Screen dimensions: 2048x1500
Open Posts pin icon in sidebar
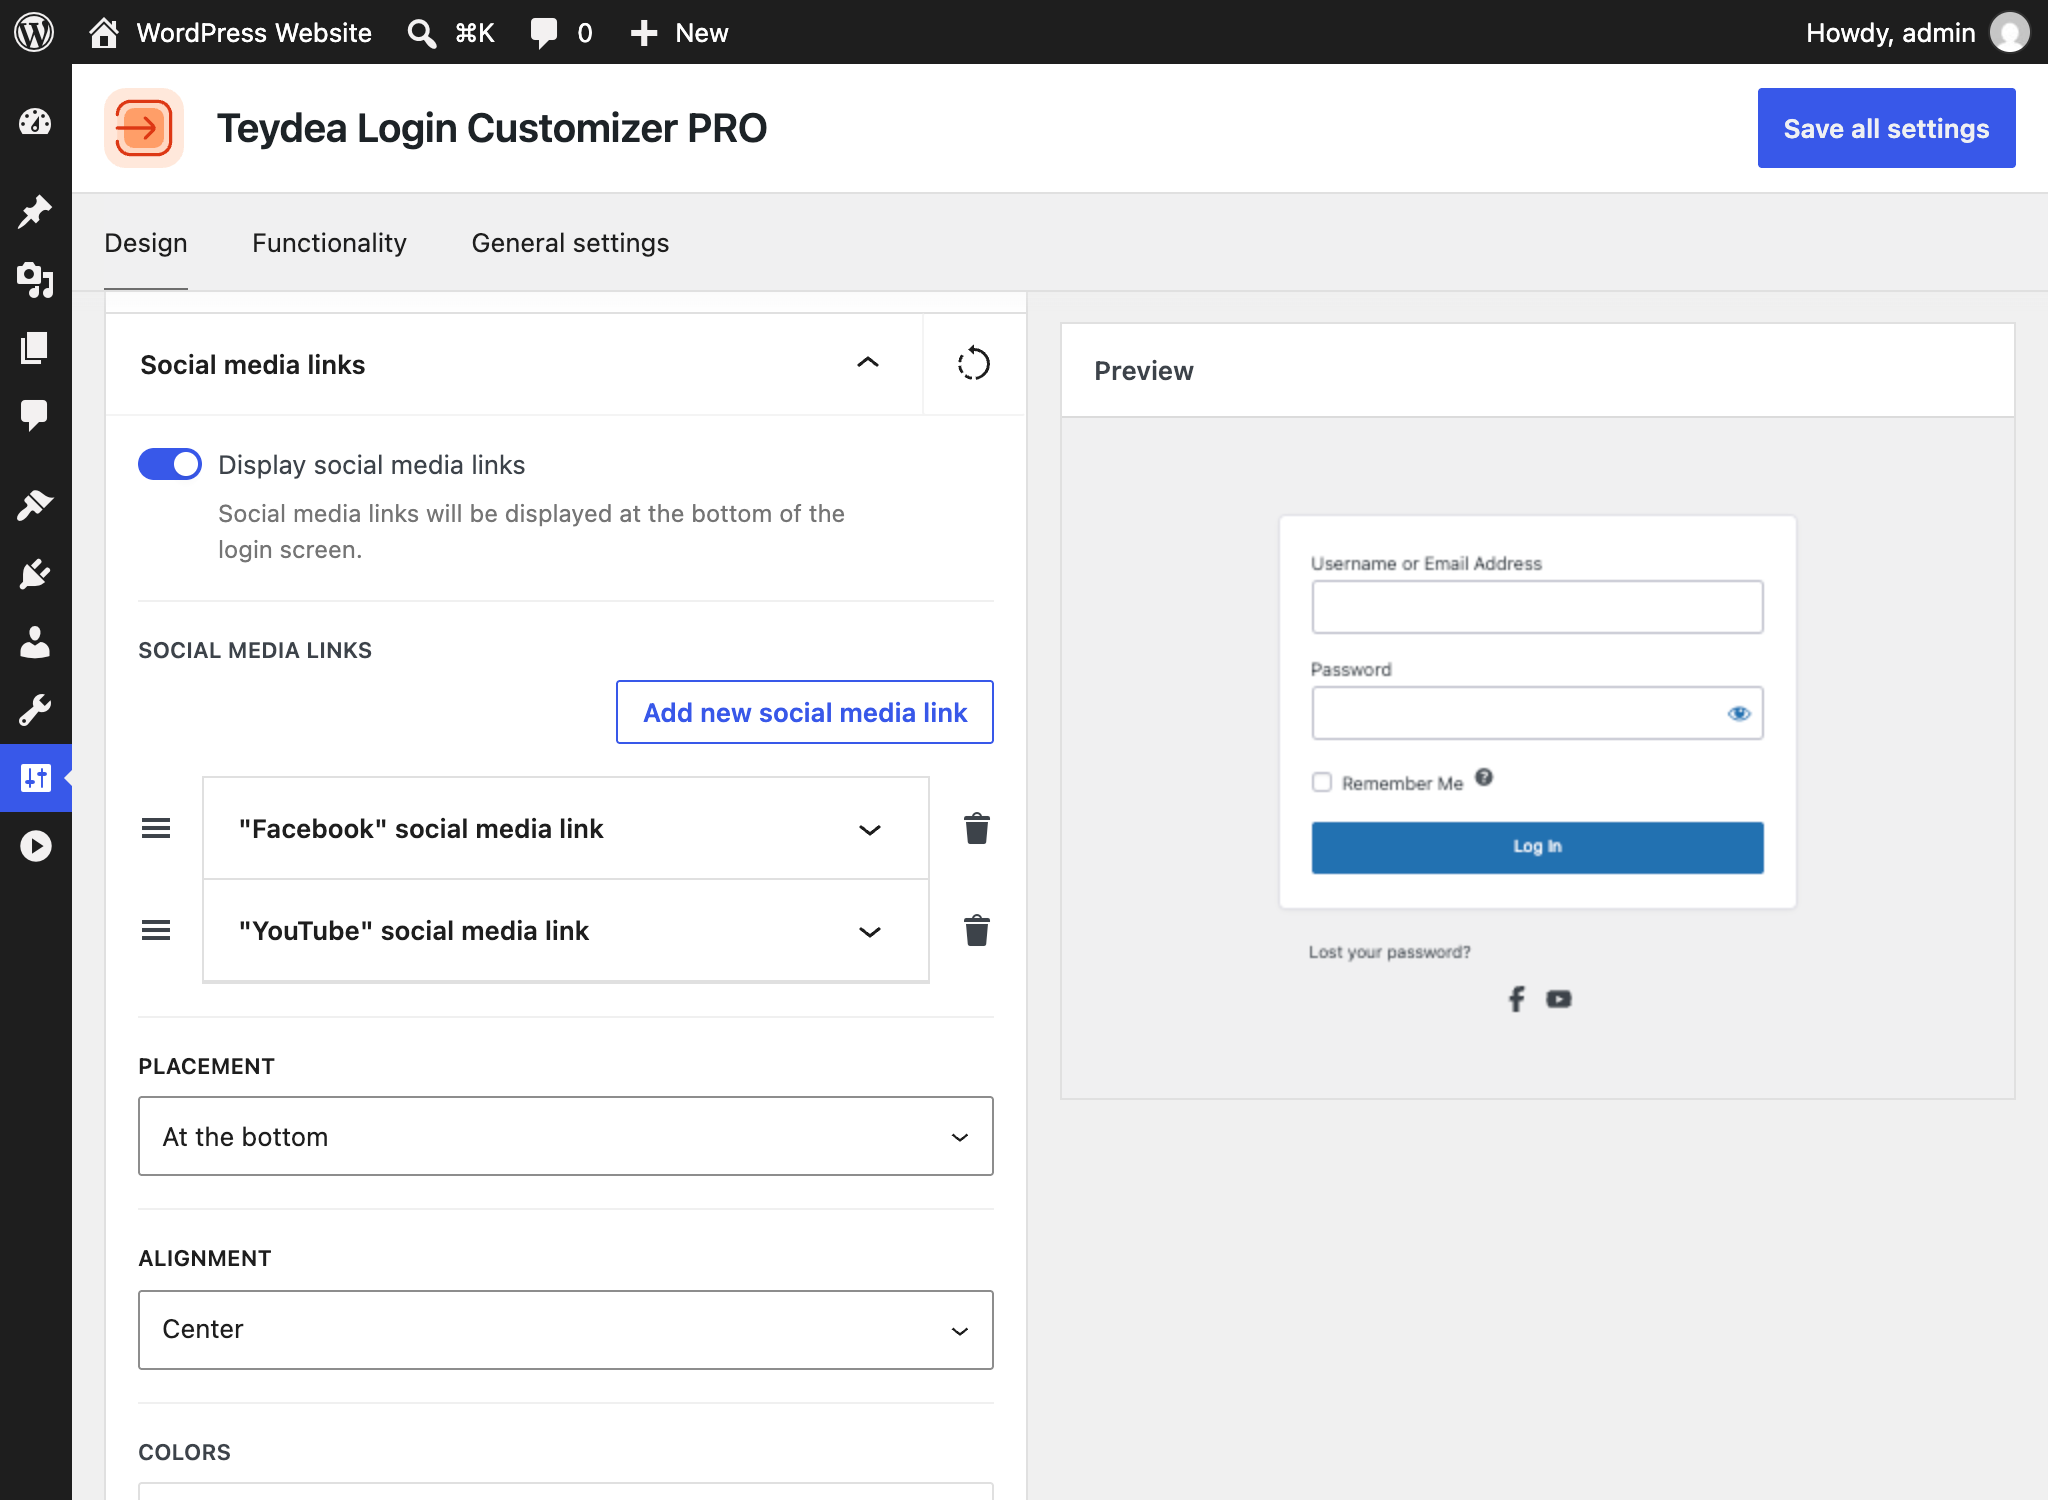35,211
